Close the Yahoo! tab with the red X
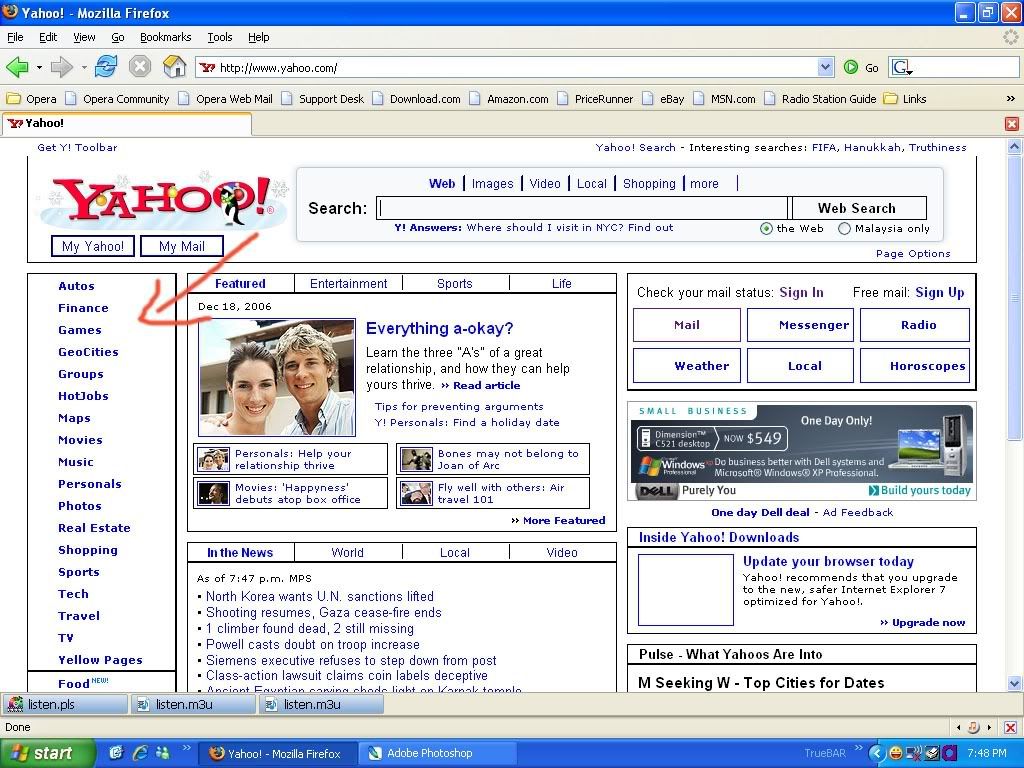The image size is (1024, 768). (1012, 123)
